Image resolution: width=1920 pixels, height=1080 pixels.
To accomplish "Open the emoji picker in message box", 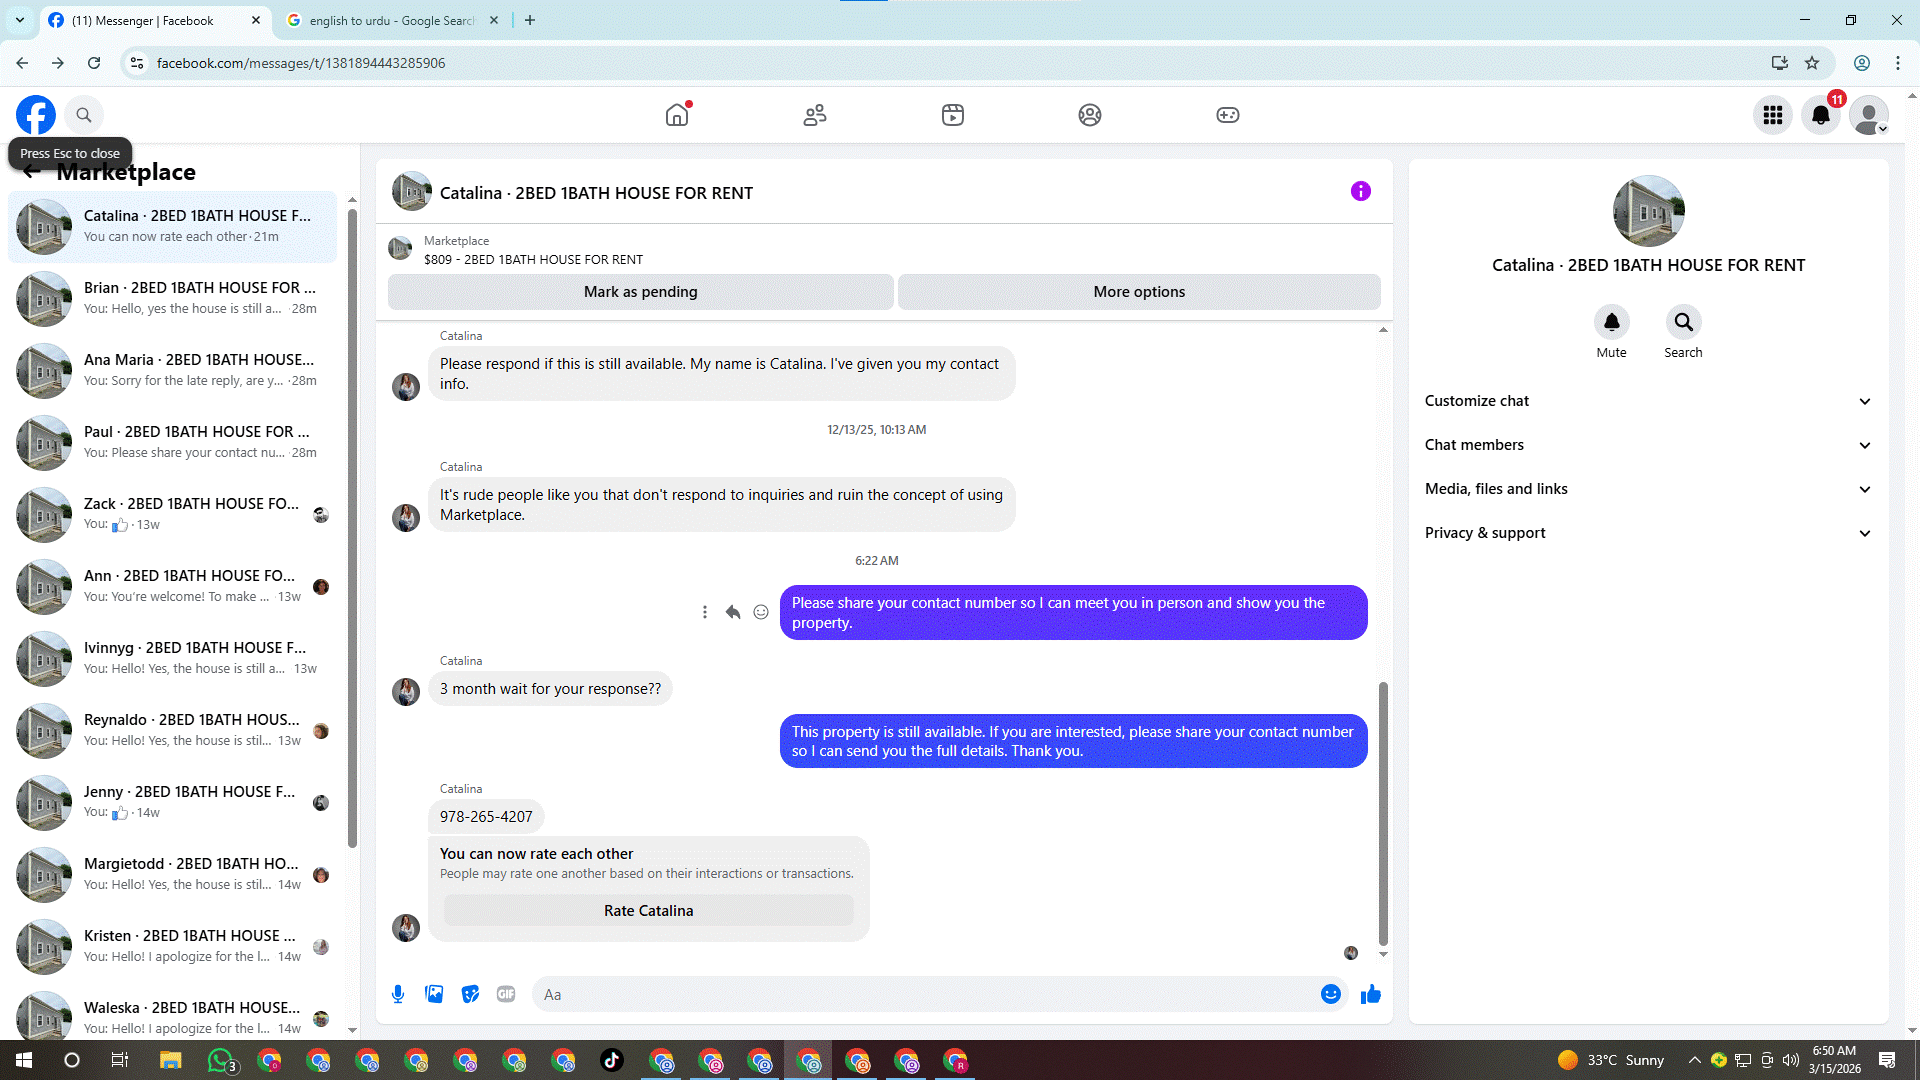I will tap(1331, 994).
